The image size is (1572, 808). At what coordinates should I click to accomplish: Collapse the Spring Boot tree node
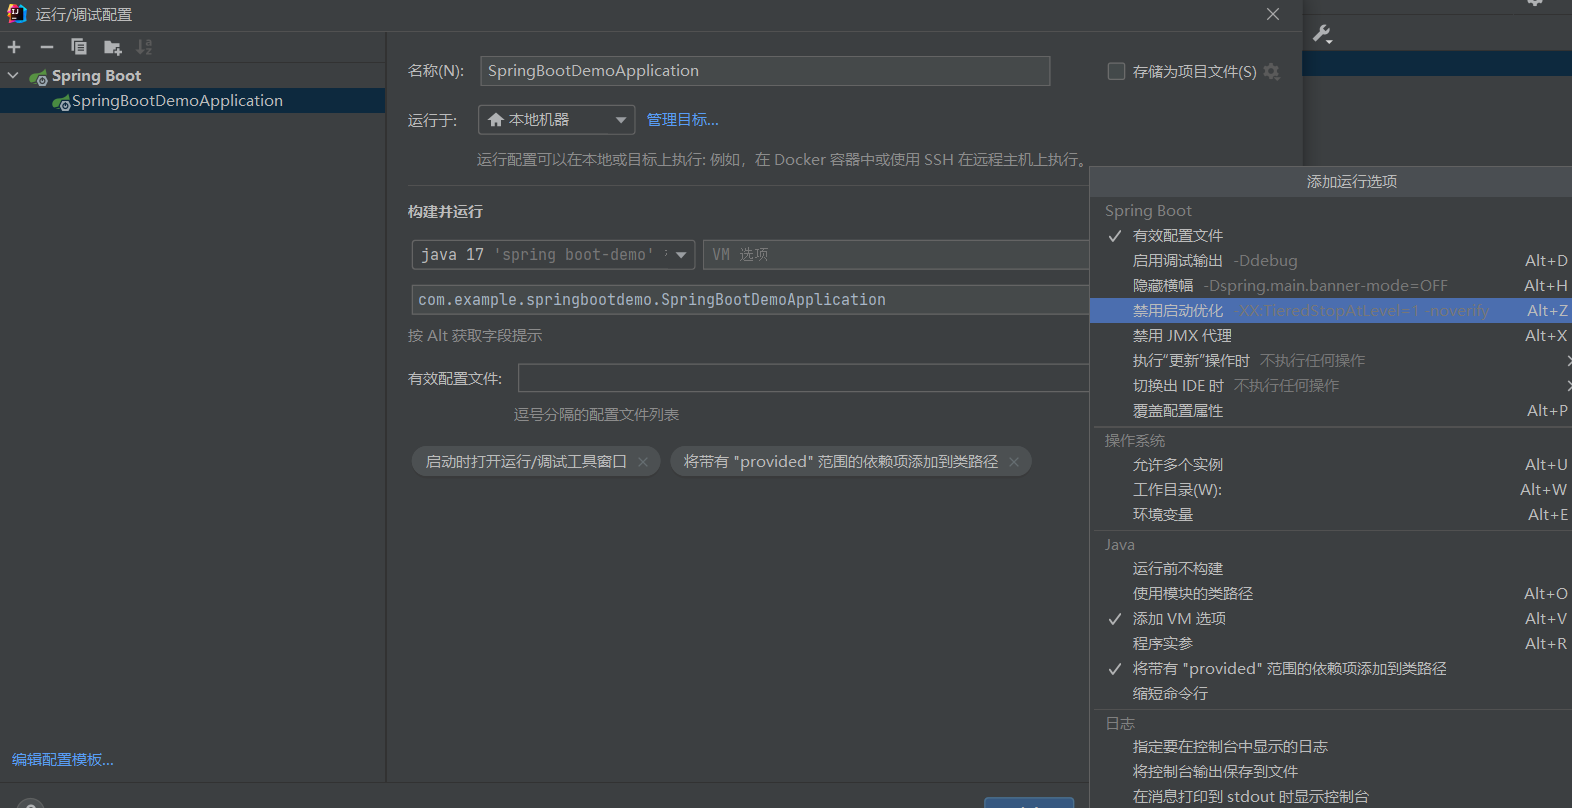13,75
